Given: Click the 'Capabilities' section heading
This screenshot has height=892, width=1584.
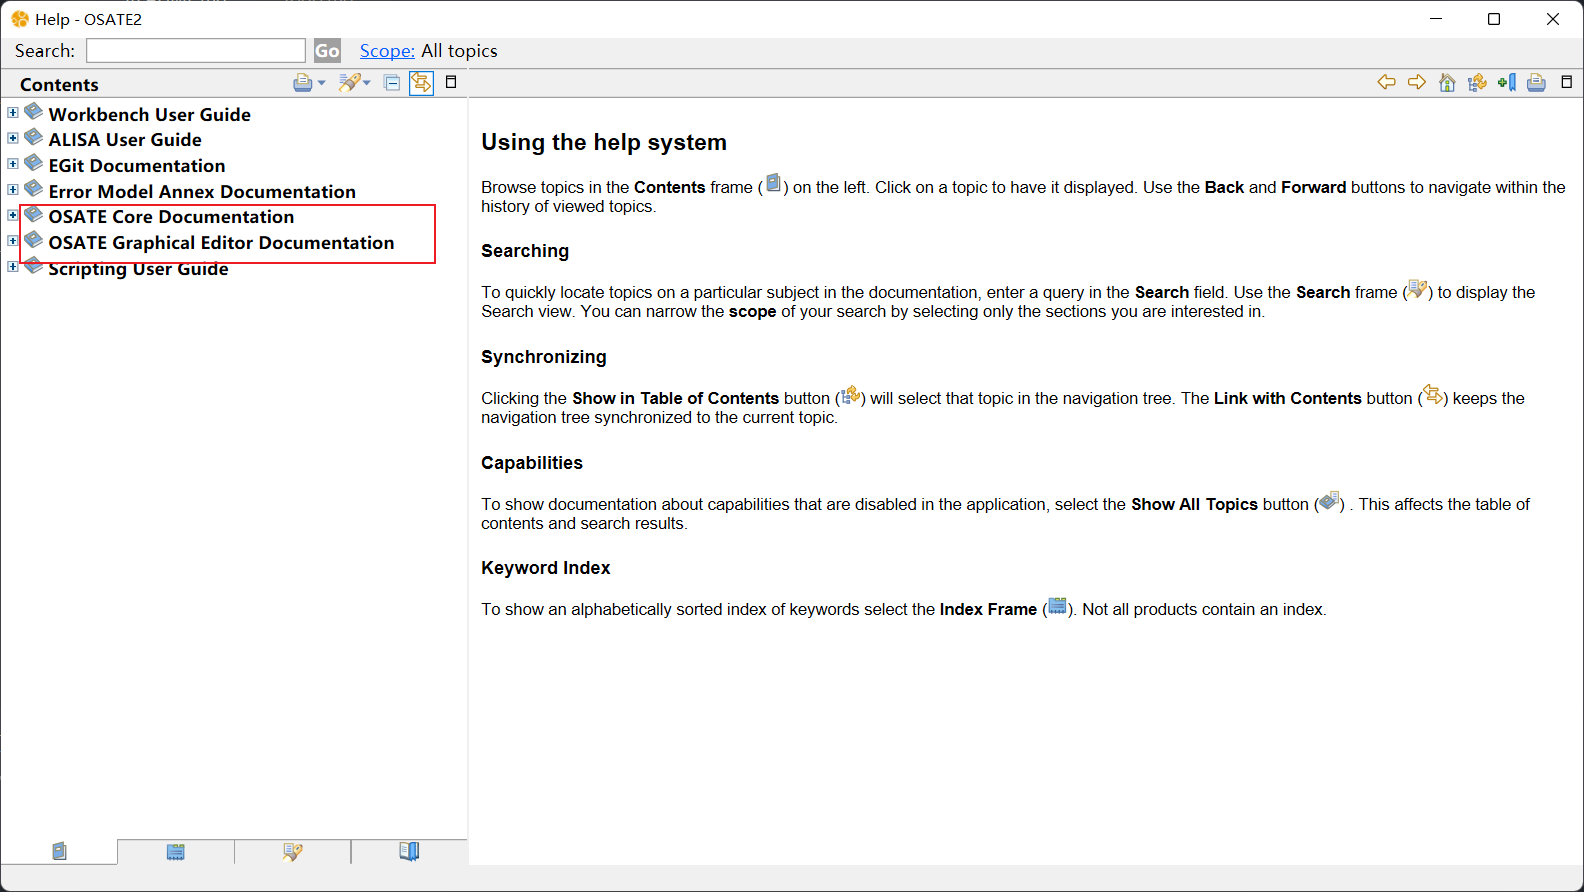Looking at the screenshot, I should [532, 463].
